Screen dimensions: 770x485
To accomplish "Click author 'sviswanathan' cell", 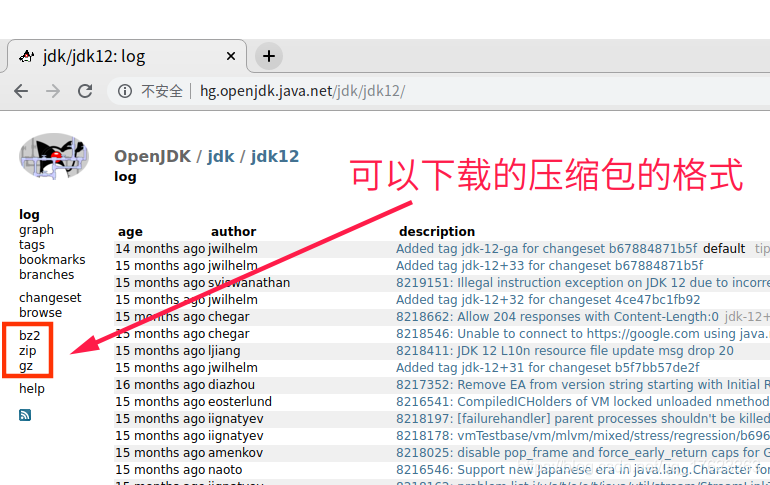I will pyautogui.click(x=249, y=283).
